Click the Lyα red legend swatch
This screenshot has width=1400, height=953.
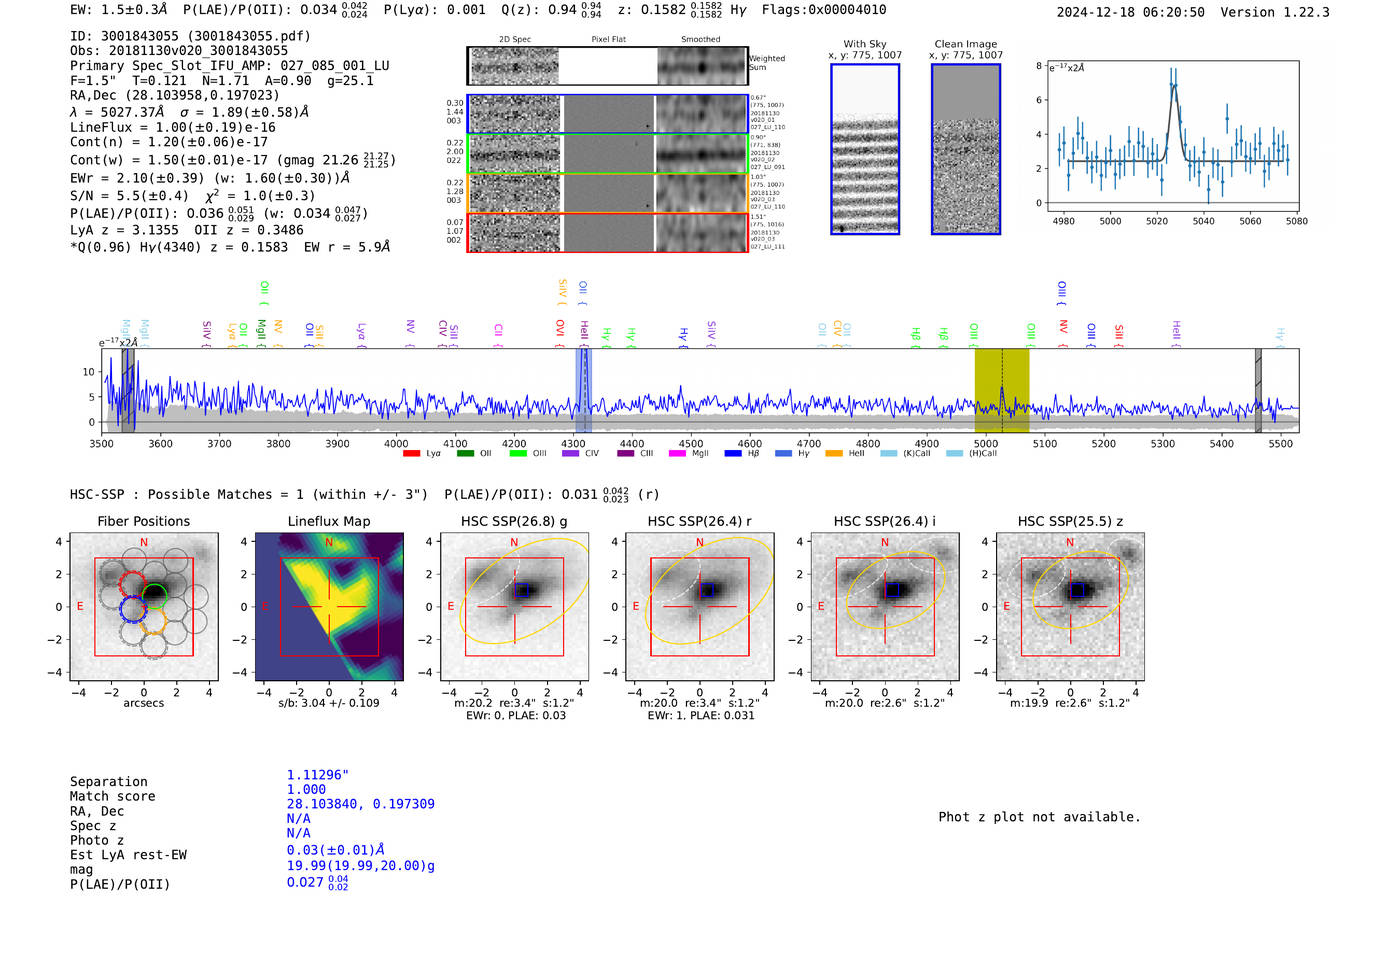coord(411,454)
